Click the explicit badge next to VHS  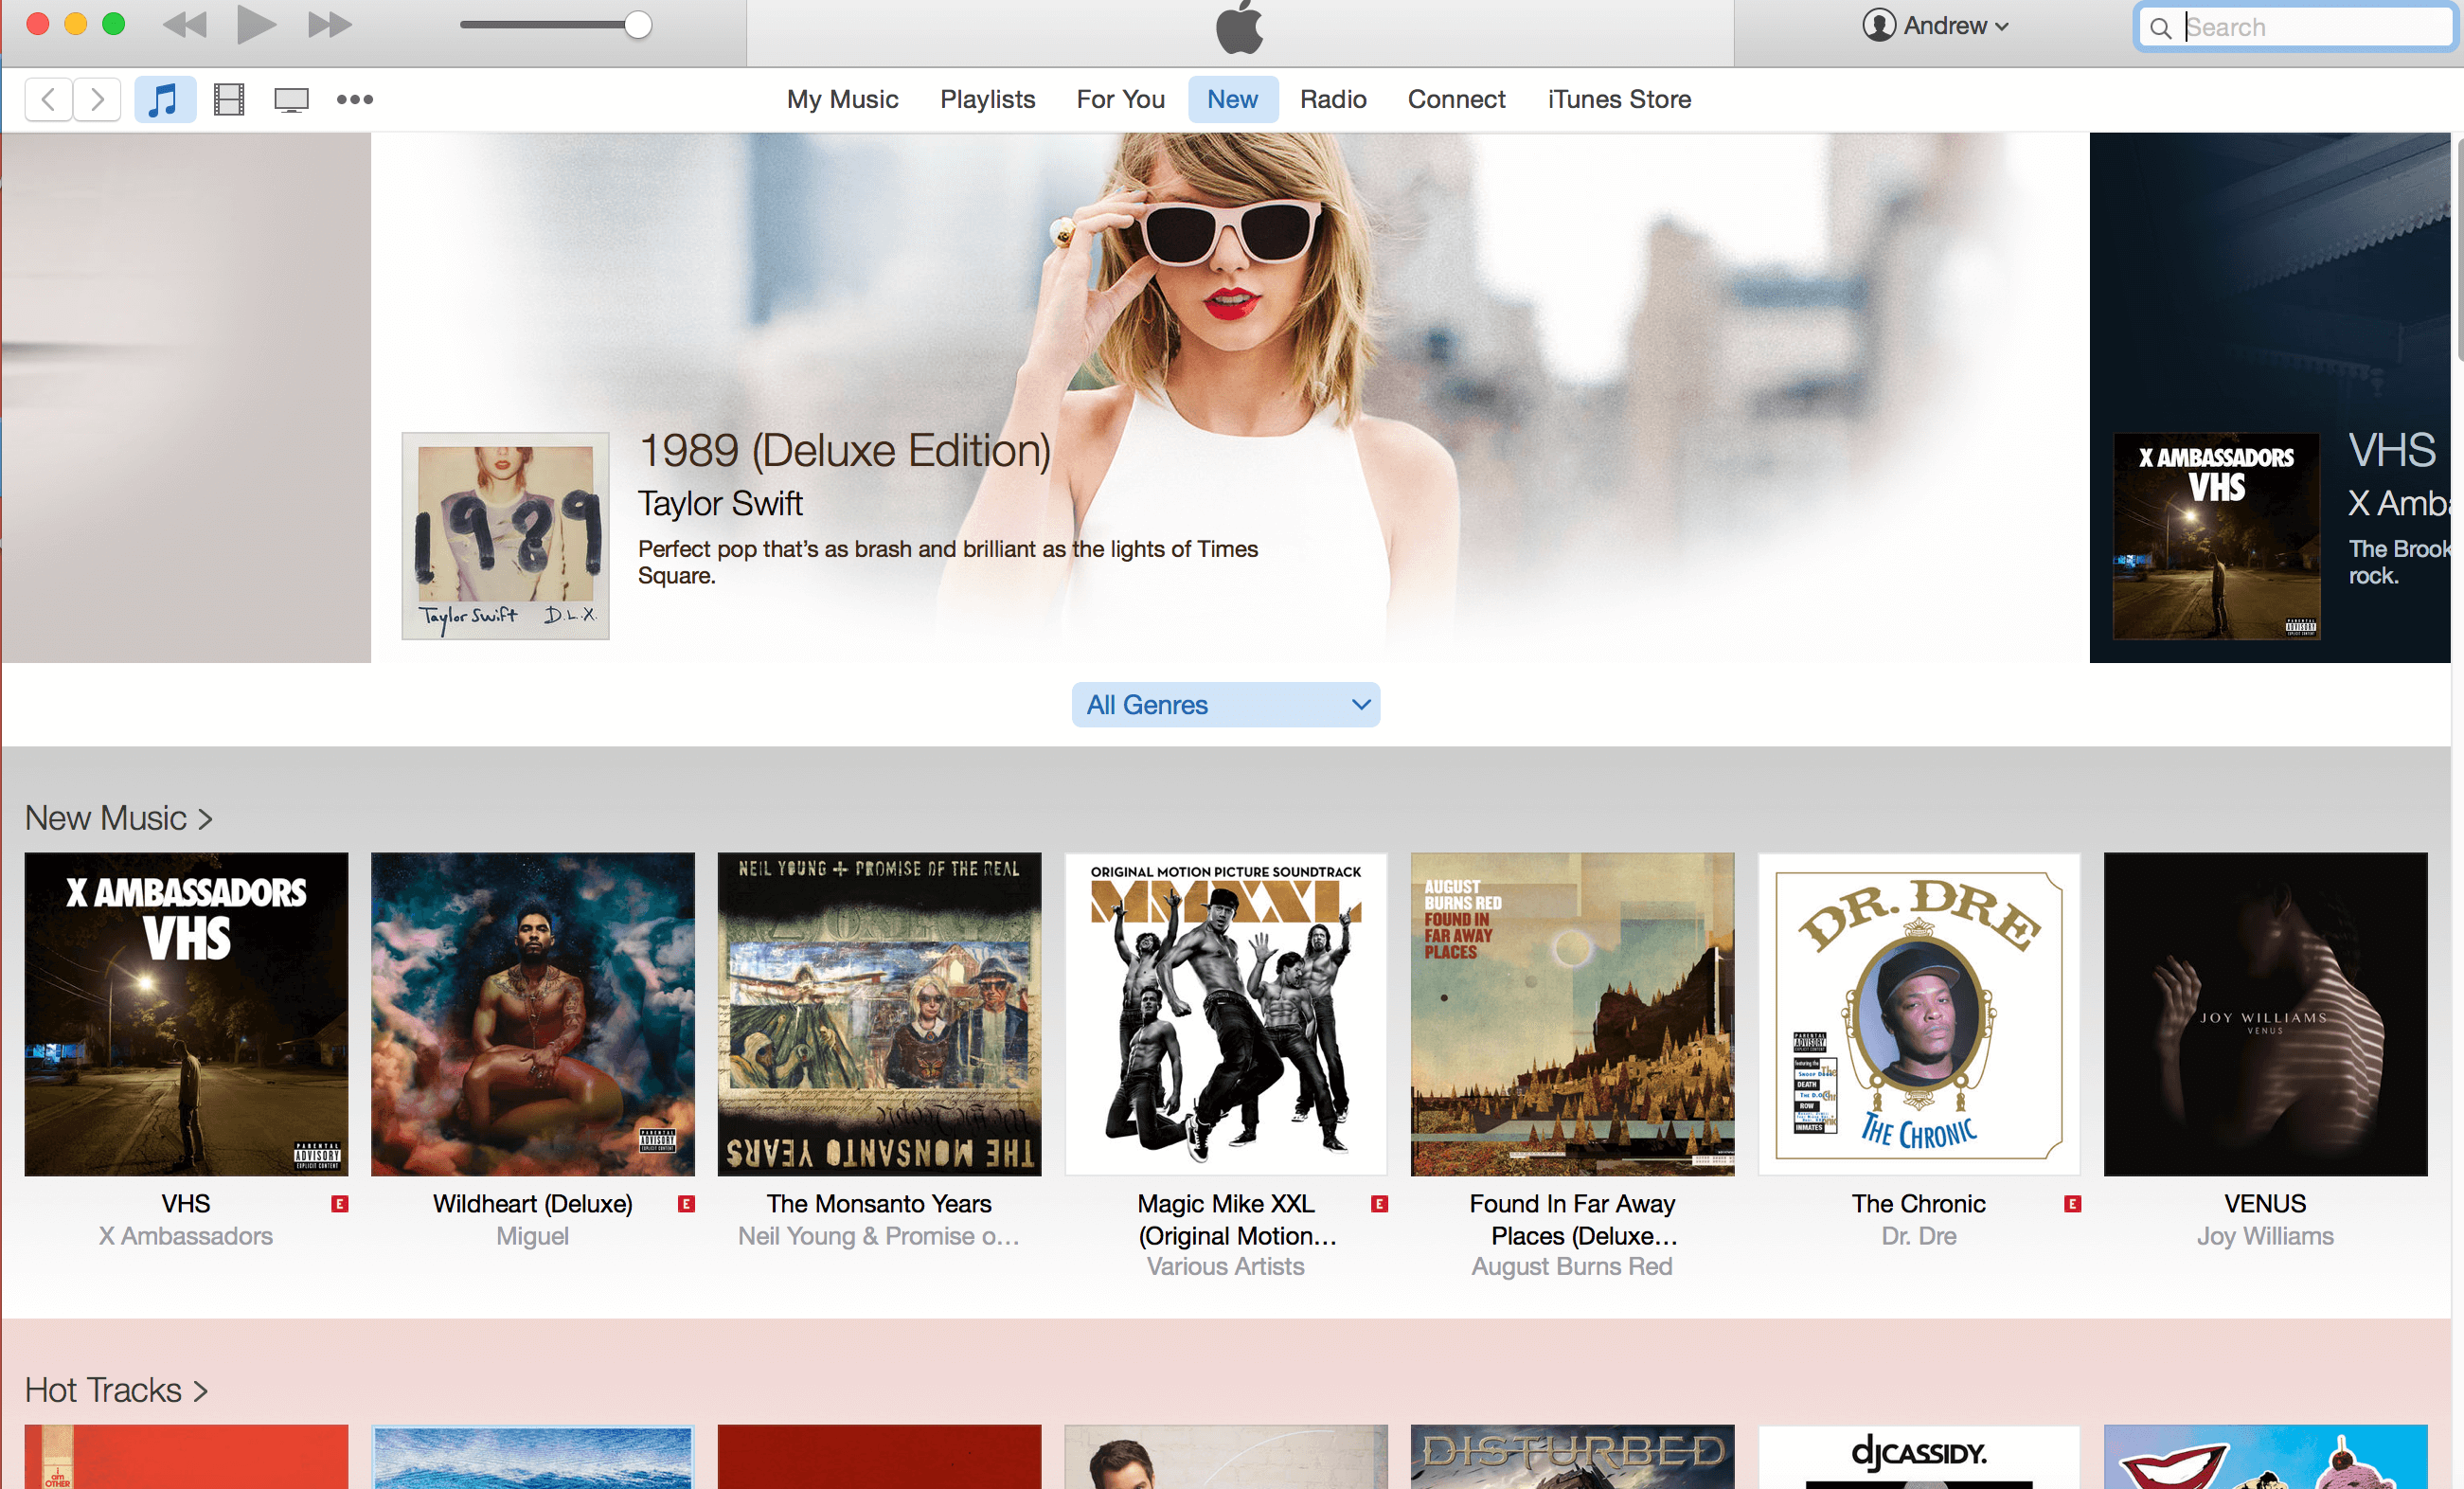coord(340,1204)
